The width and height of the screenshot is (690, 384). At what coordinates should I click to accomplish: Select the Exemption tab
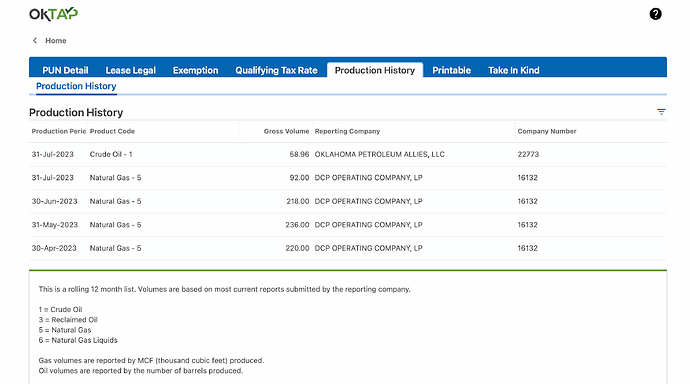click(x=195, y=70)
